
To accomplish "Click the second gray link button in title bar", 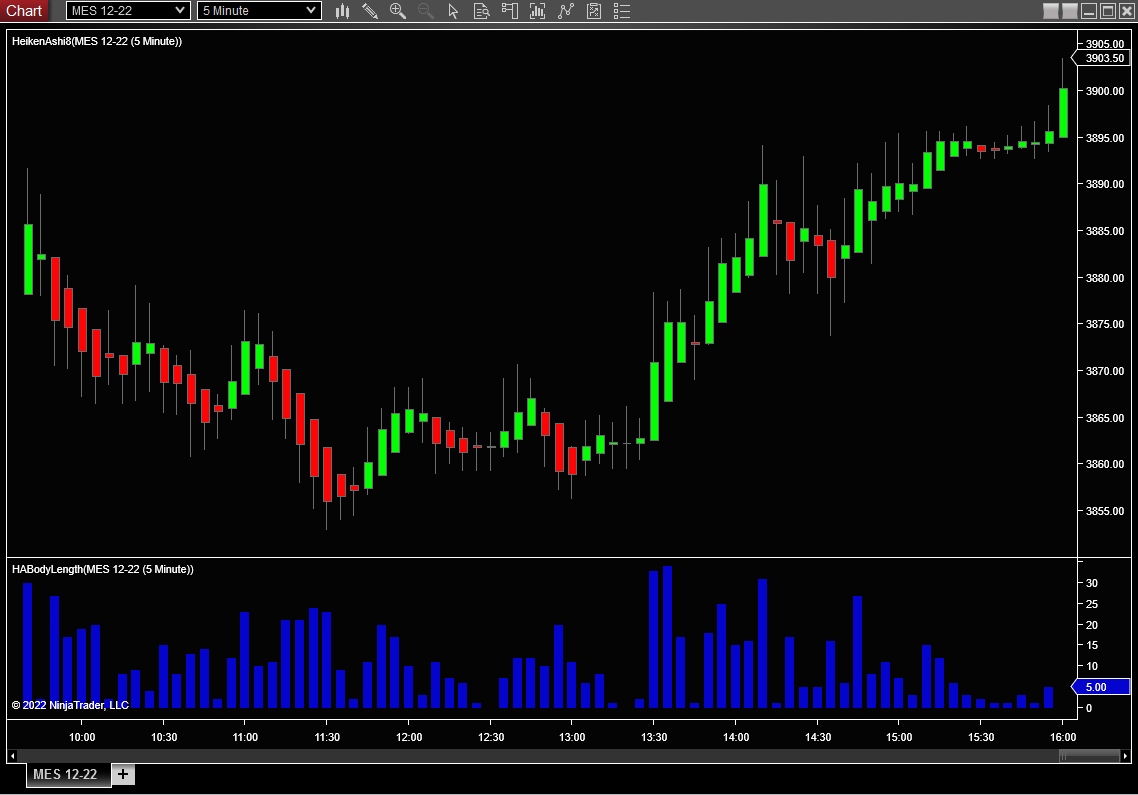I will click(1070, 11).
